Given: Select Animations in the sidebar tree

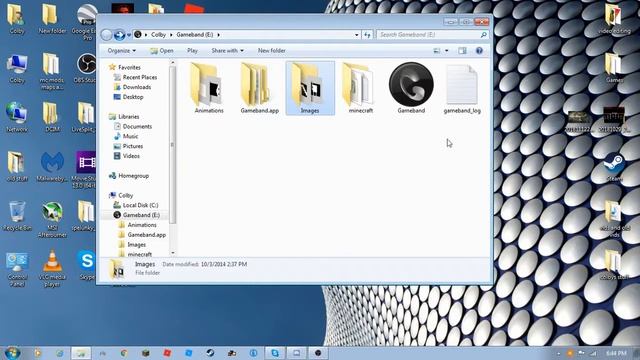Looking at the screenshot, I should pyautogui.click(x=142, y=225).
